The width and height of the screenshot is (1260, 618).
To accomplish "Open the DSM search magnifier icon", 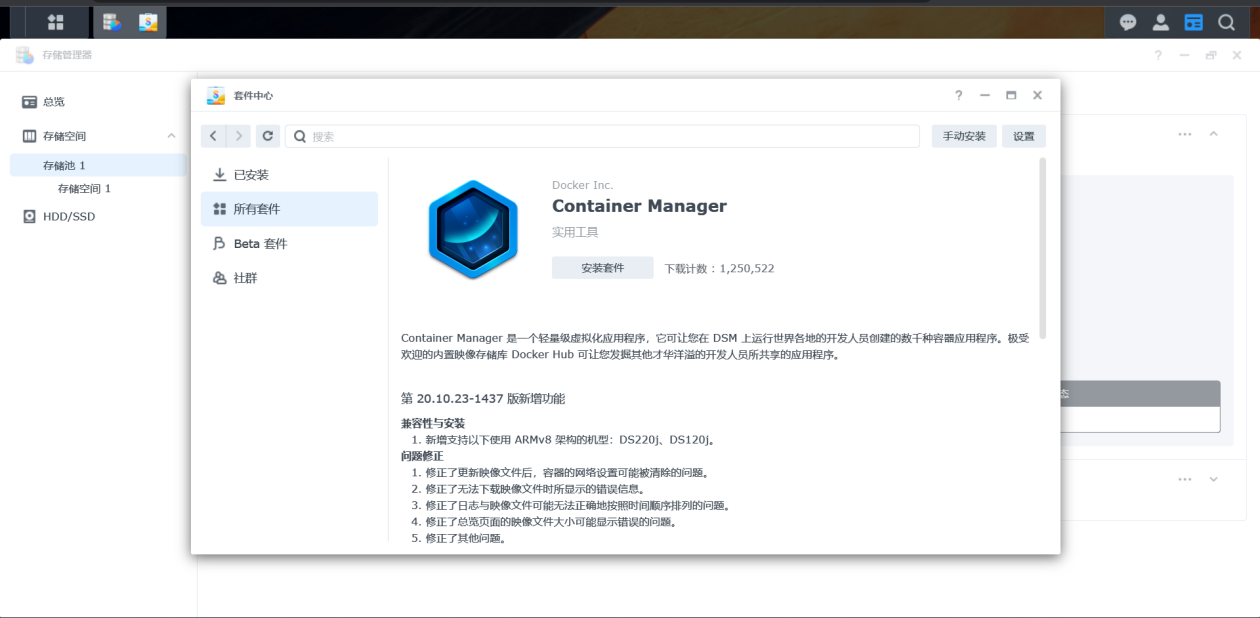I will [x=1226, y=22].
